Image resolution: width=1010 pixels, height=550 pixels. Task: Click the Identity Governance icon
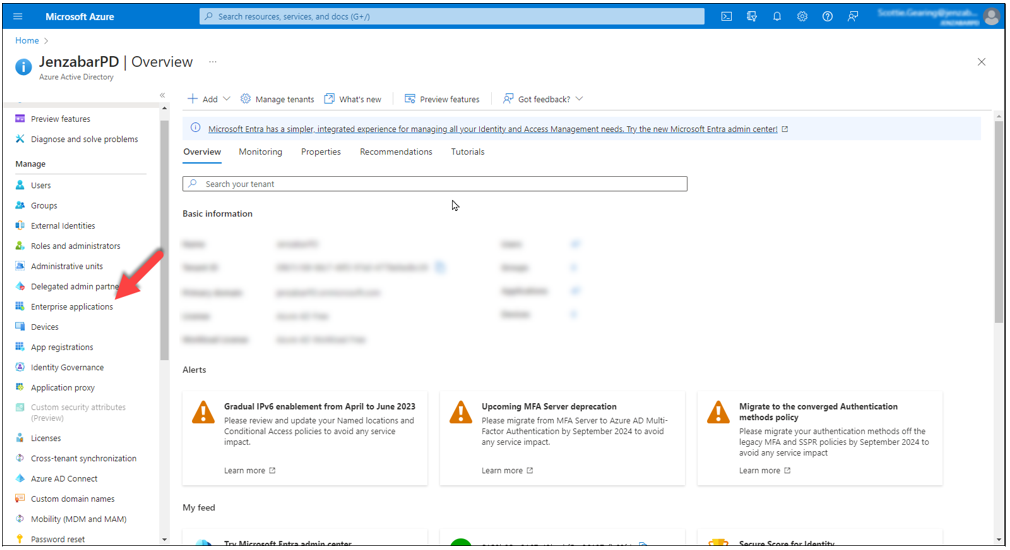point(20,367)
